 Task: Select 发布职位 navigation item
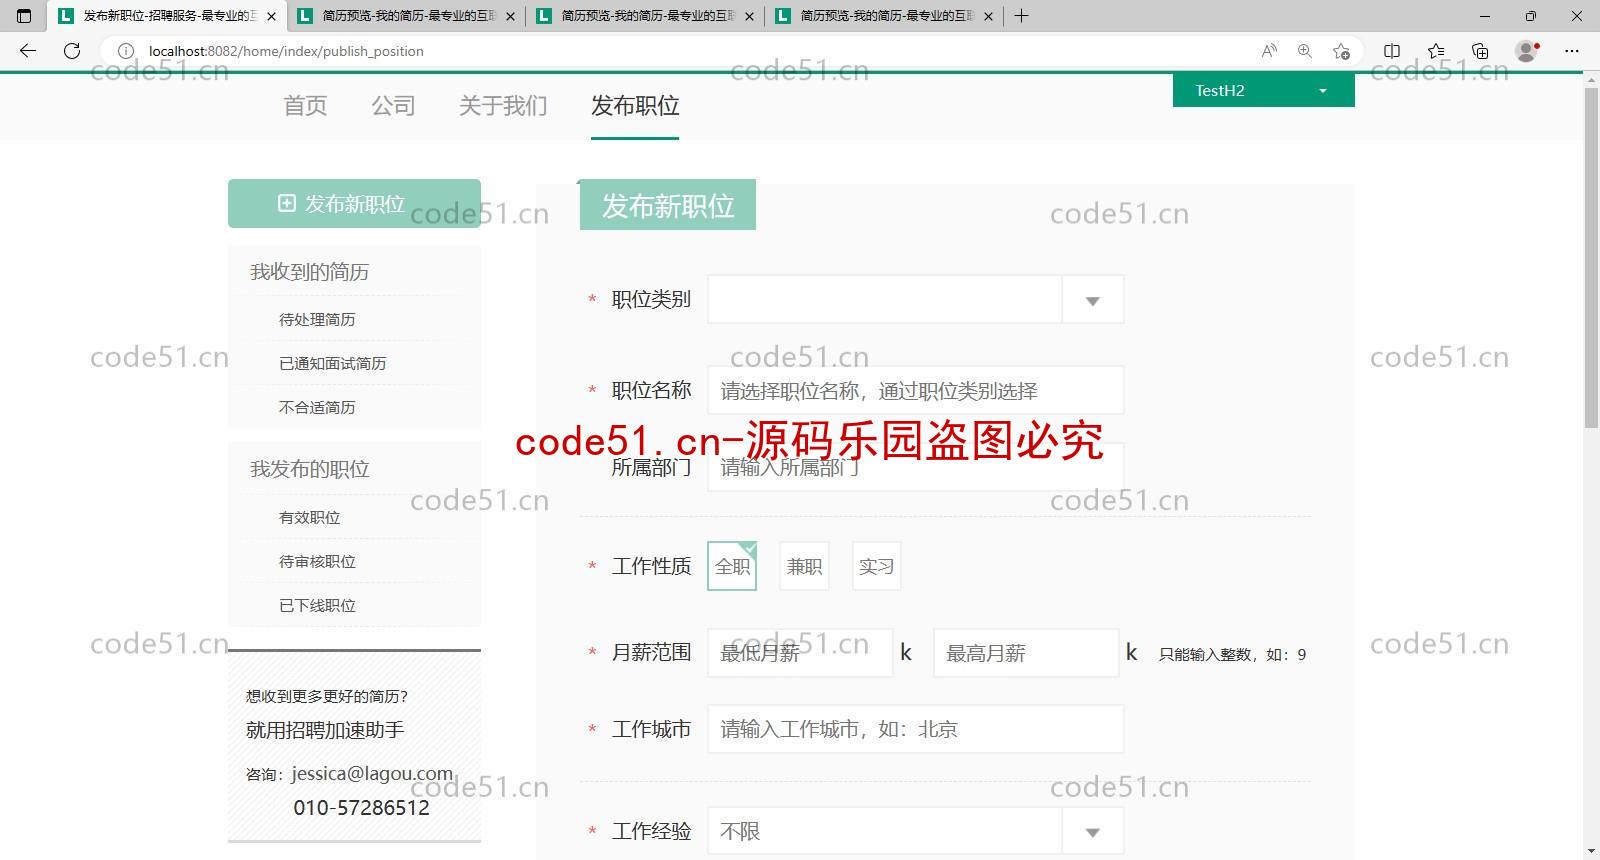pyautogui.click(x=635, y=106)
